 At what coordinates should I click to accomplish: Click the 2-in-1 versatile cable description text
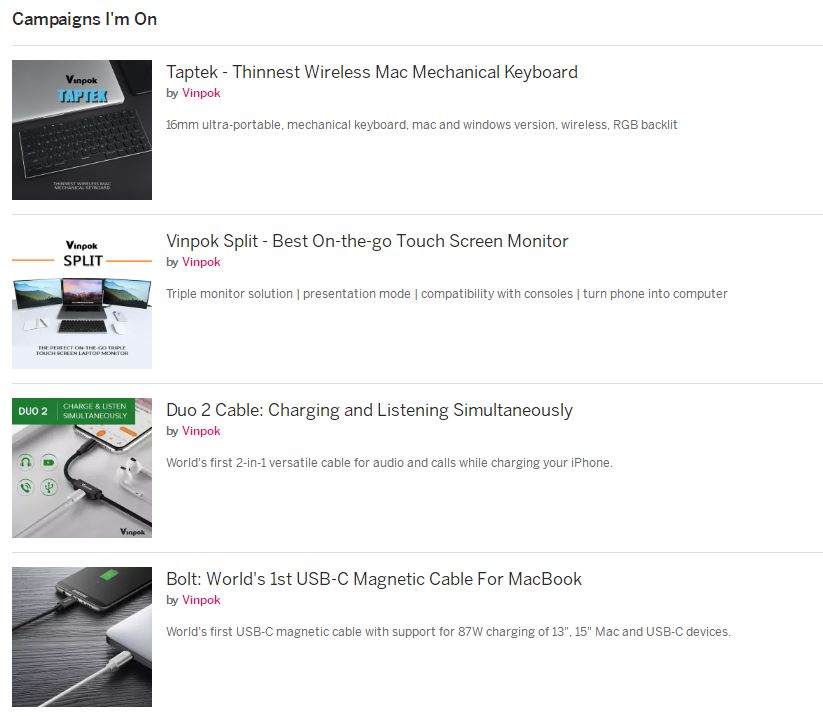(x=389, y=463)
